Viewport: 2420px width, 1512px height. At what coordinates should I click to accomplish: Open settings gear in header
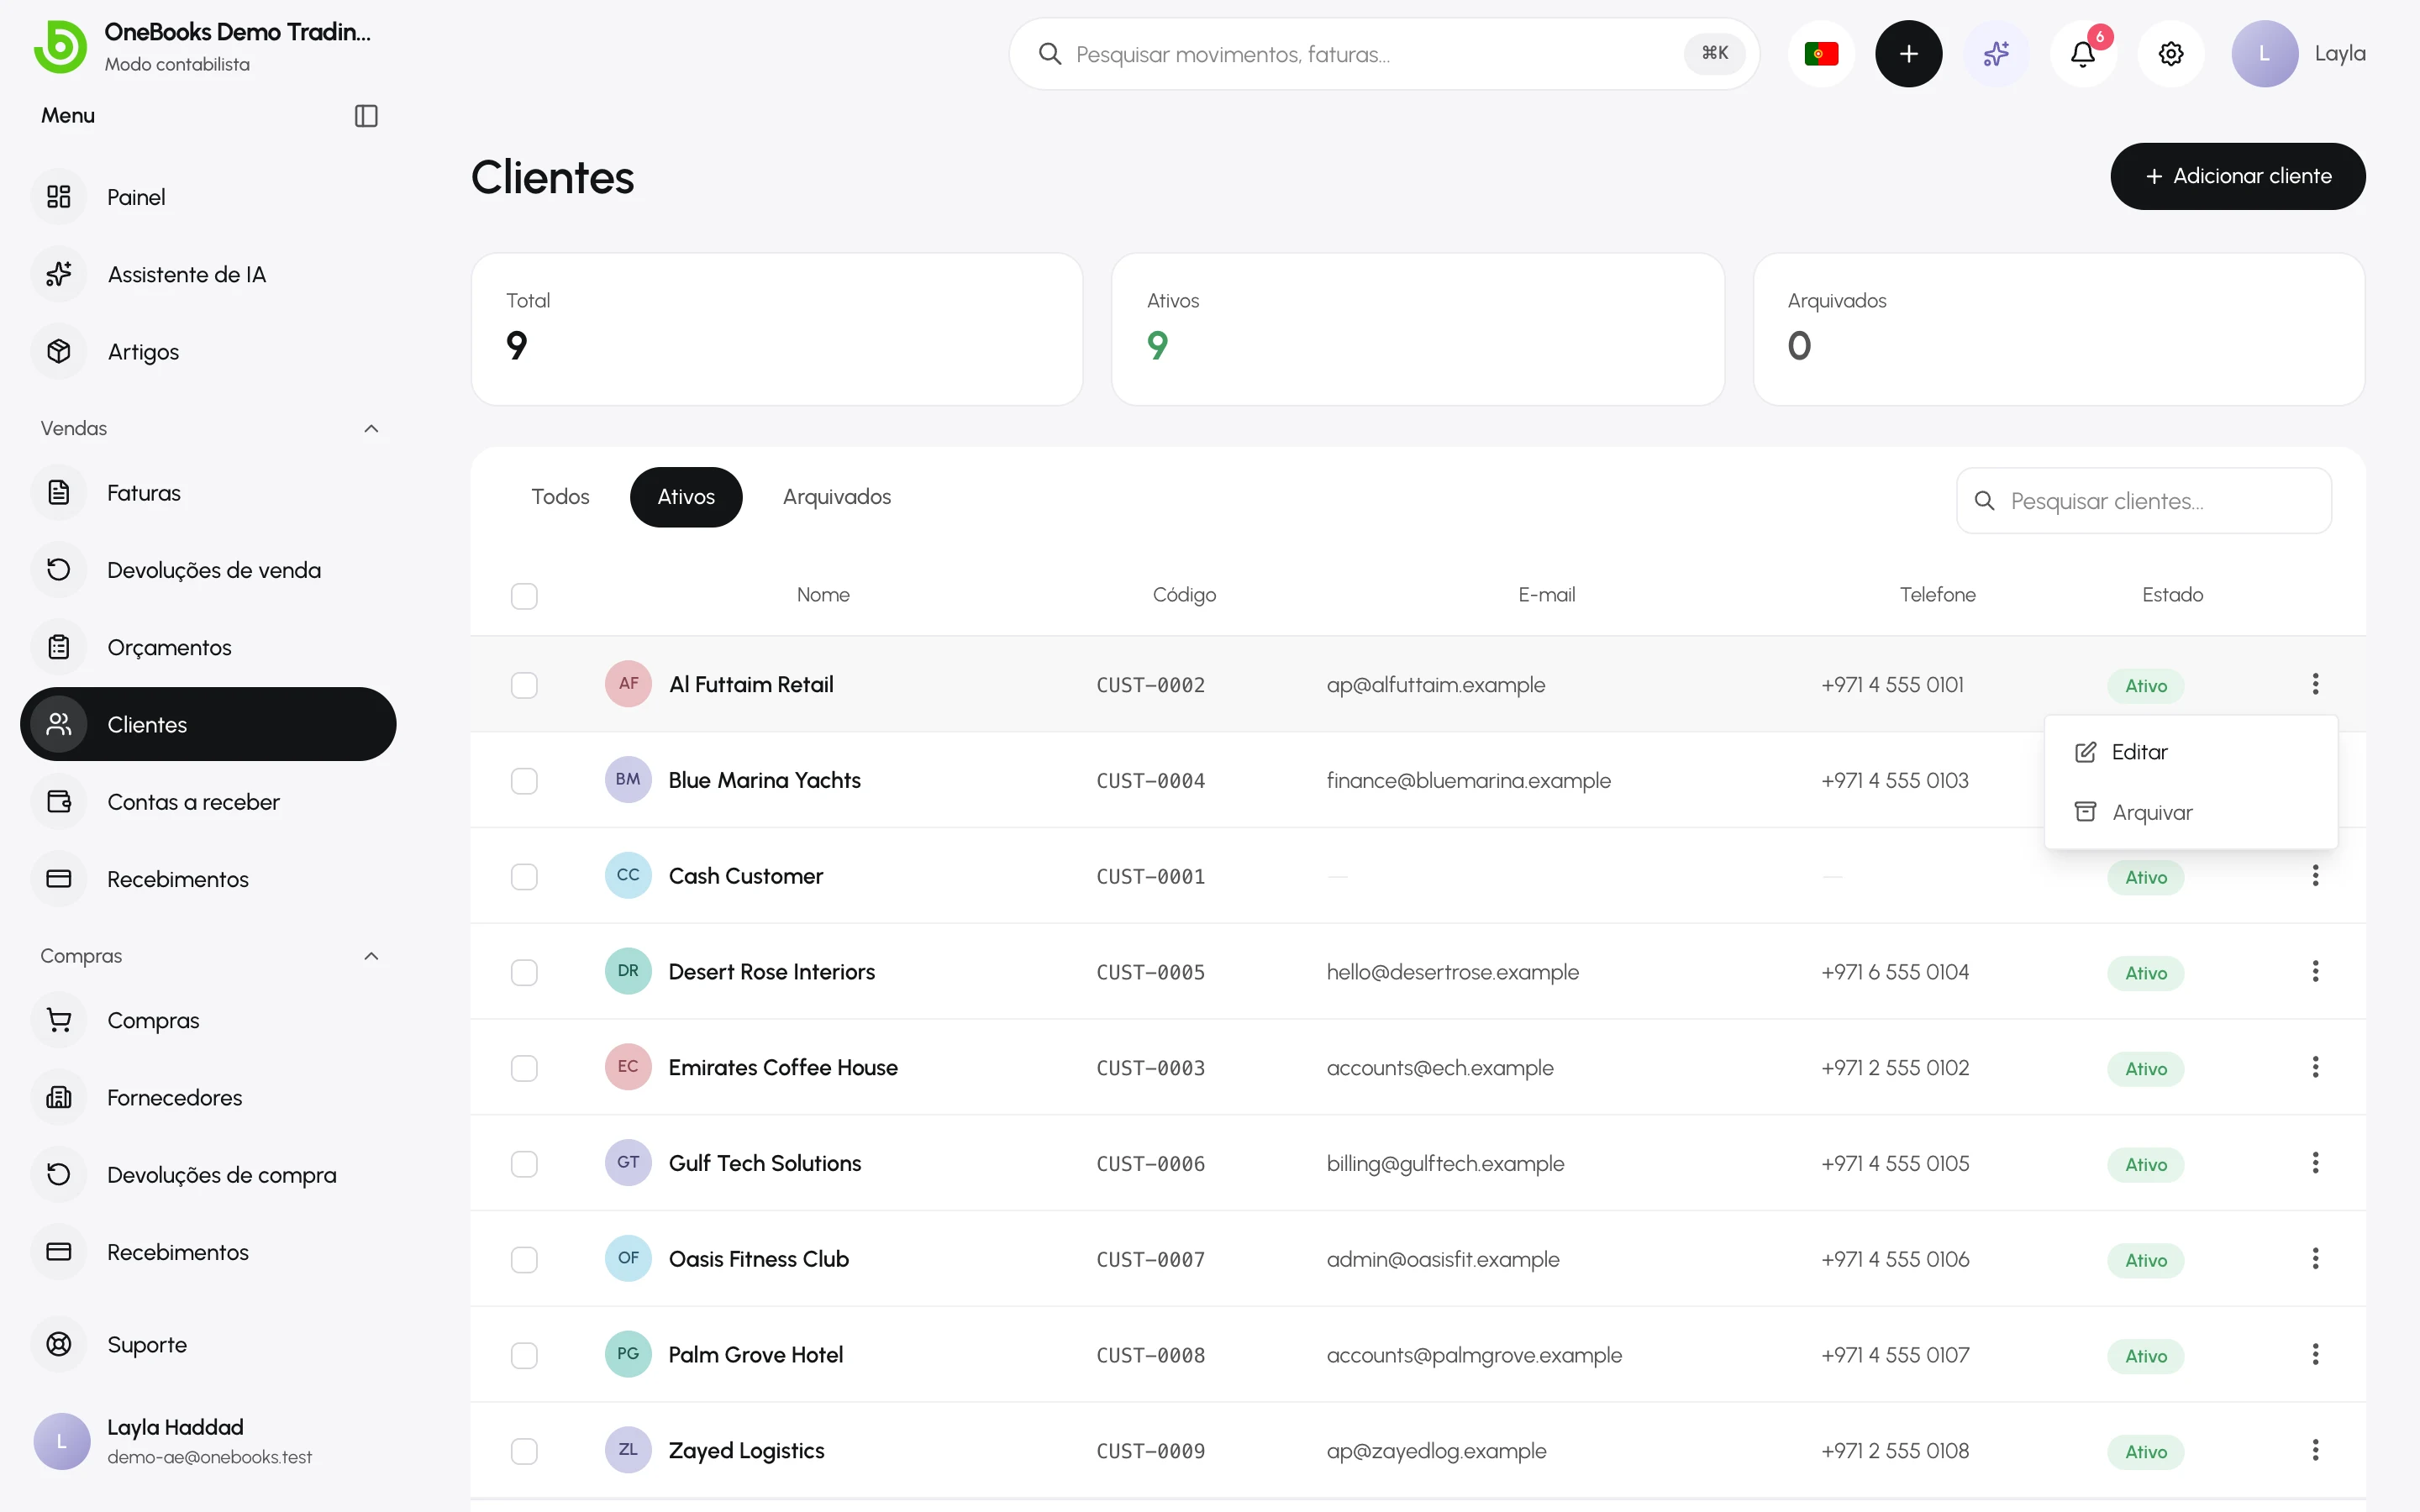(x=2171, y=54)
